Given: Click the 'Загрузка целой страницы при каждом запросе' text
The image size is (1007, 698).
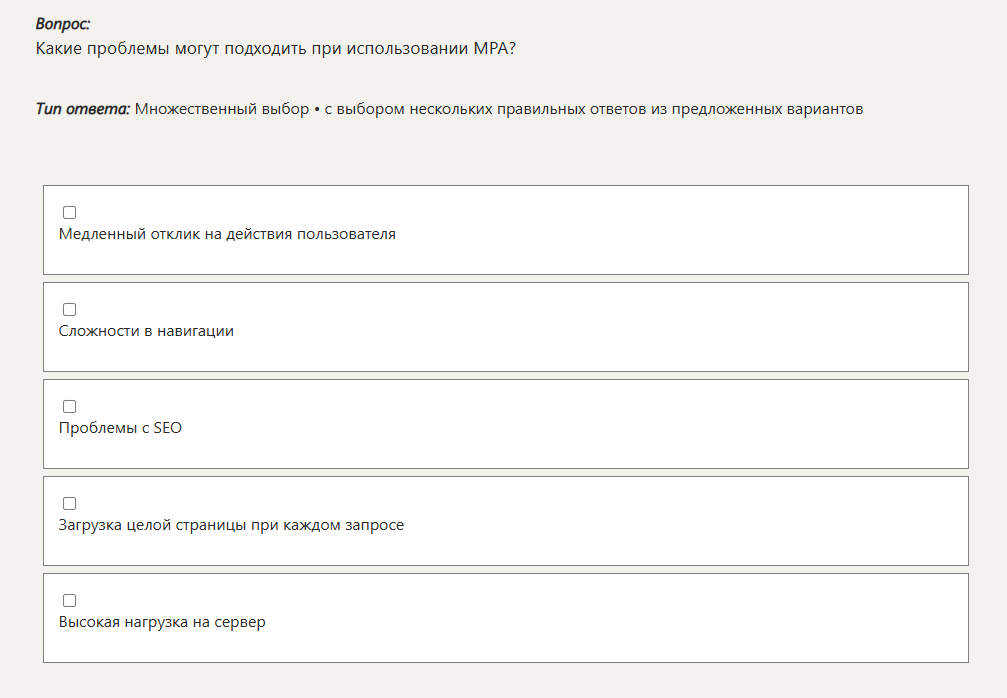Looking at the screenshot, I should [231, 525].
